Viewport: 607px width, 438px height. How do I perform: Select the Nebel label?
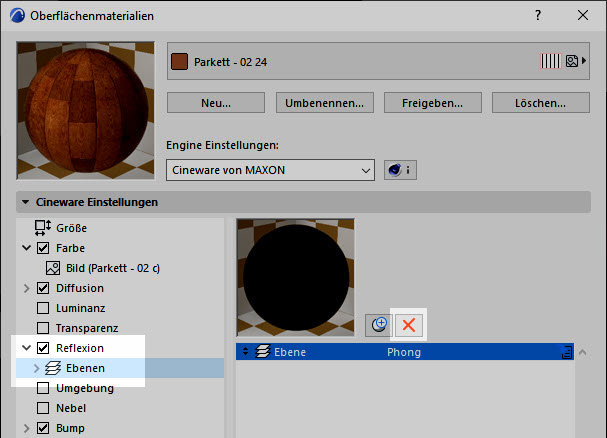71,408
